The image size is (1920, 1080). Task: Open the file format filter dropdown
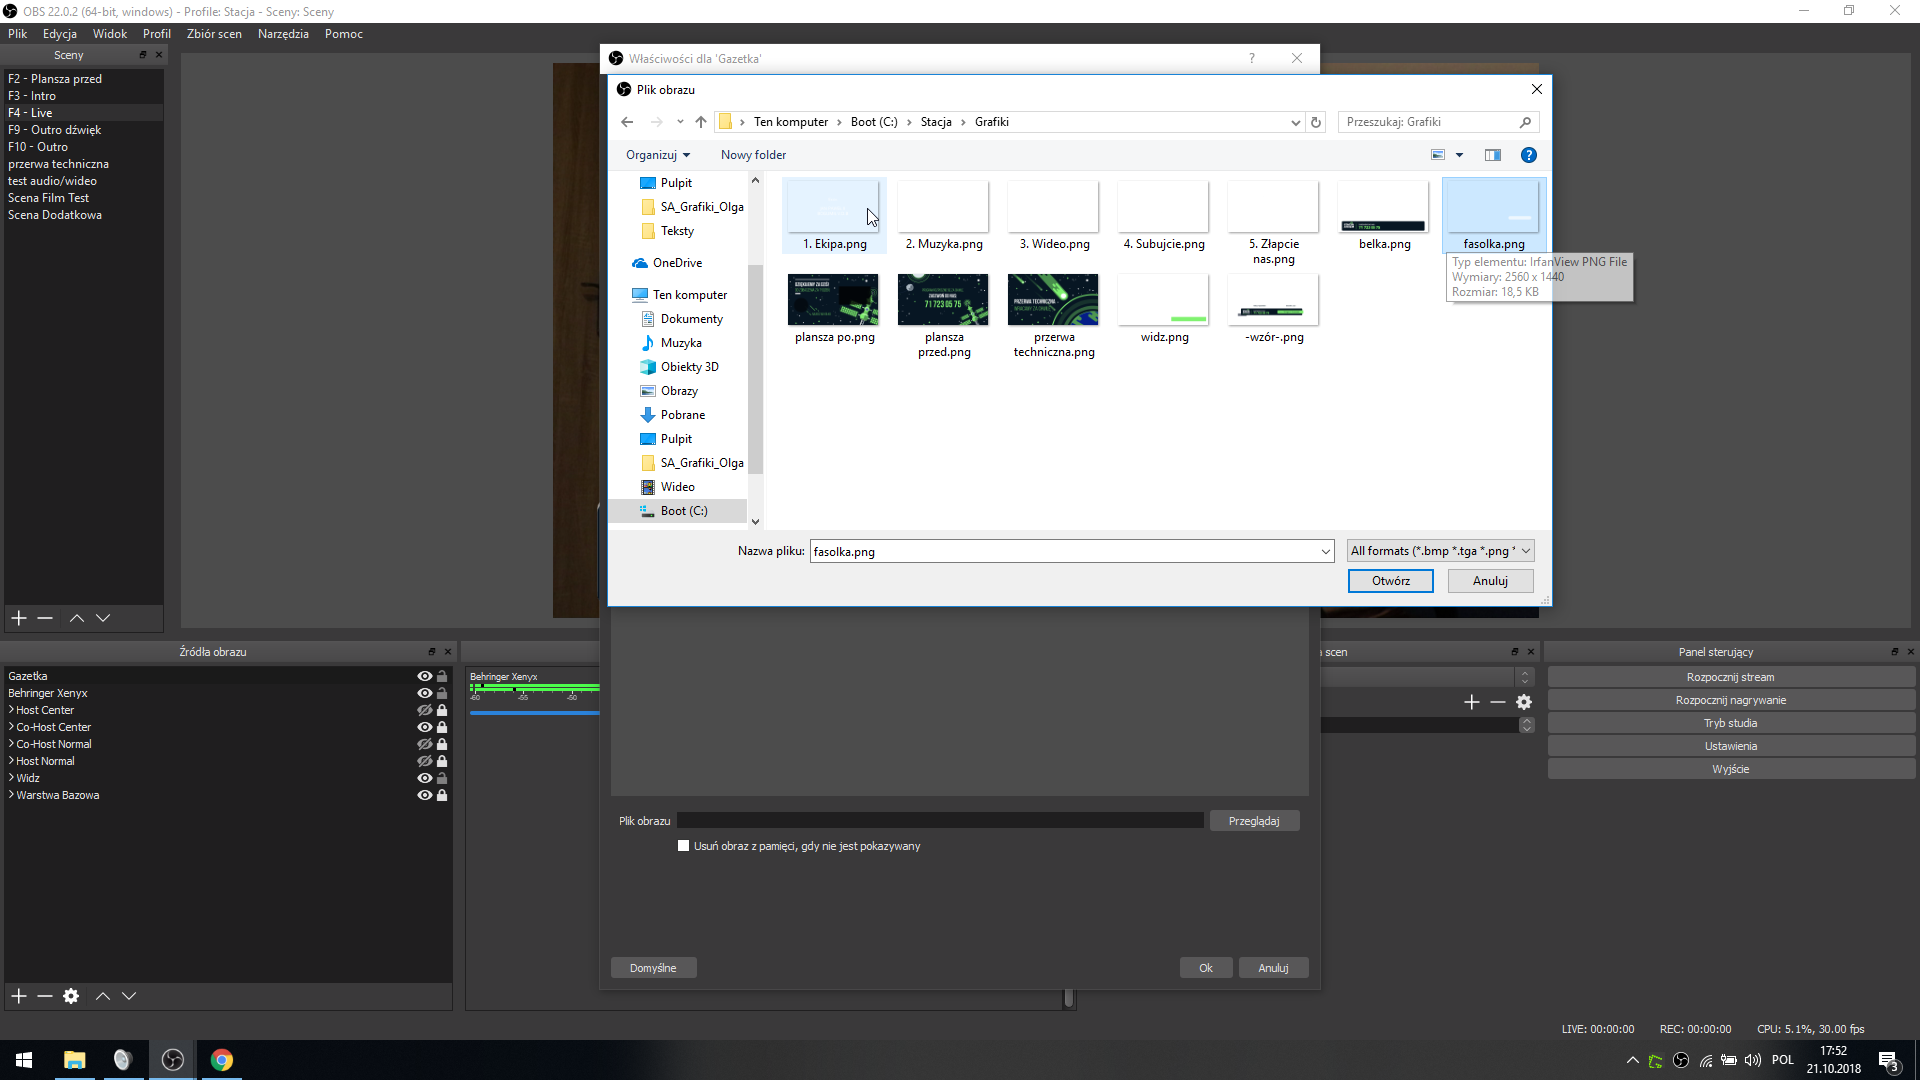click(1440, 551)
